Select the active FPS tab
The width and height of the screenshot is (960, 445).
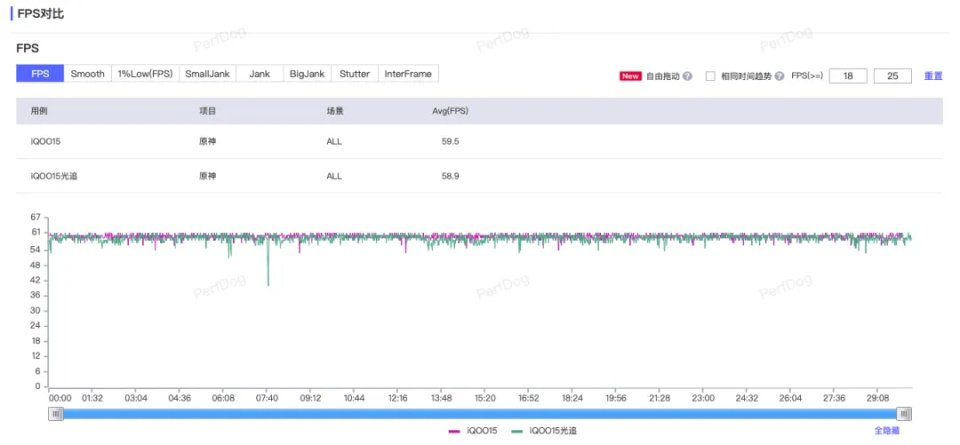click(x=40, y=73)
